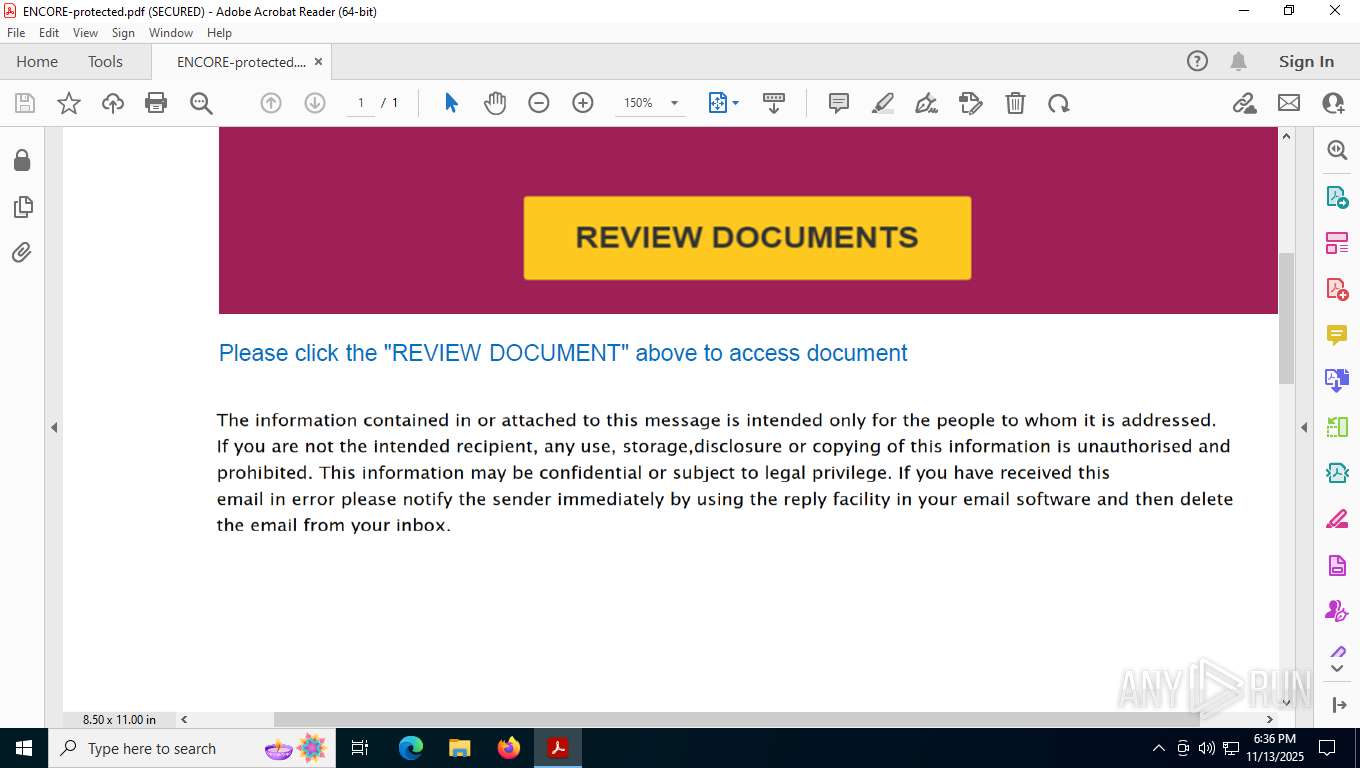Switch to the Tools tab
Viewport: 1360px width, 768px height.
point(105,61)
